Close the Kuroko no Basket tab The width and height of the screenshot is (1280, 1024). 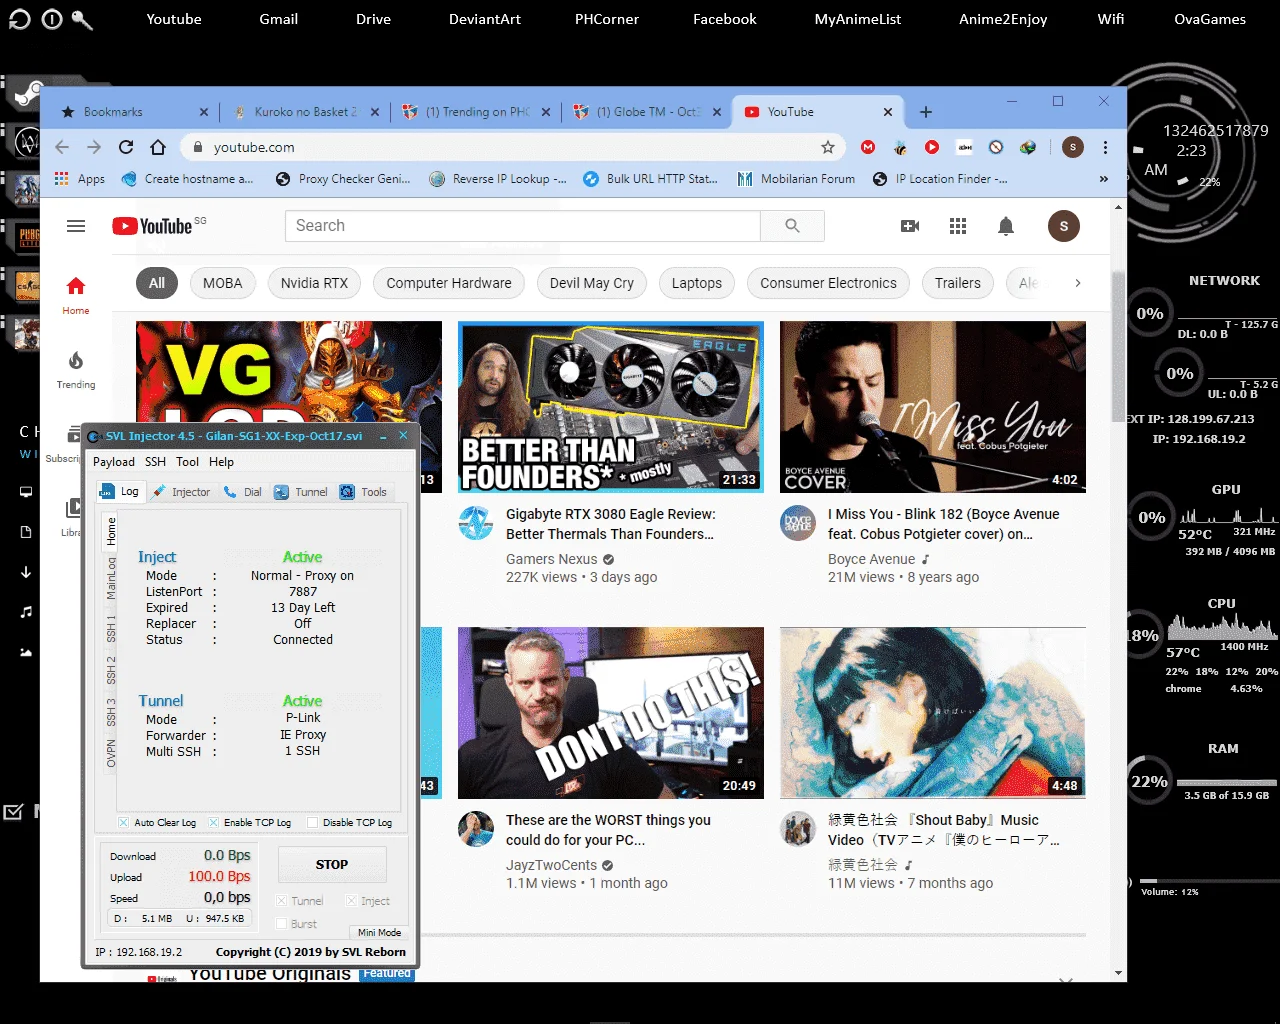click(x=375, y=112)
